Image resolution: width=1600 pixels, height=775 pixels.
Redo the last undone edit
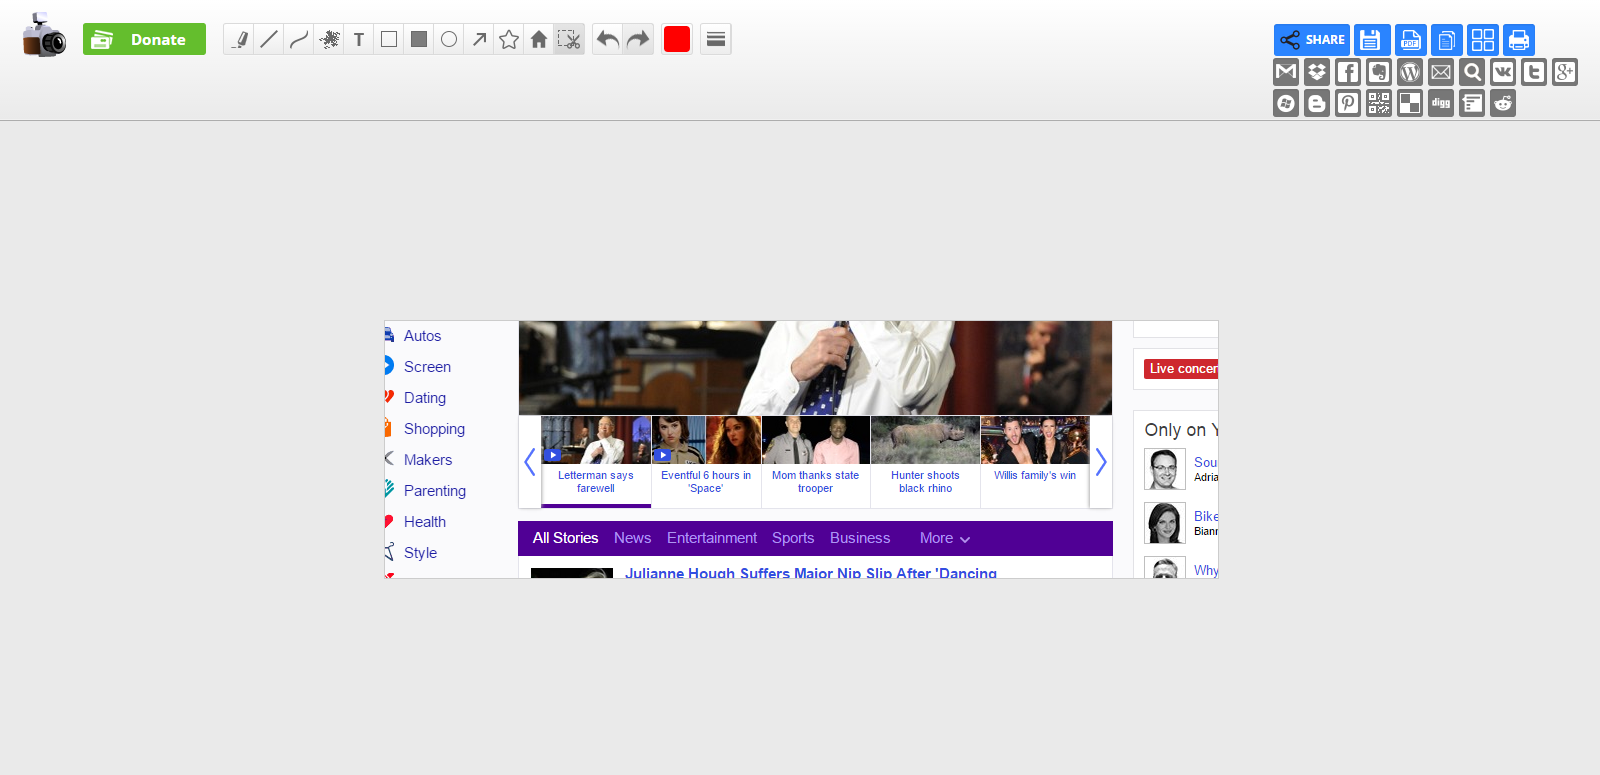(638, 39)
